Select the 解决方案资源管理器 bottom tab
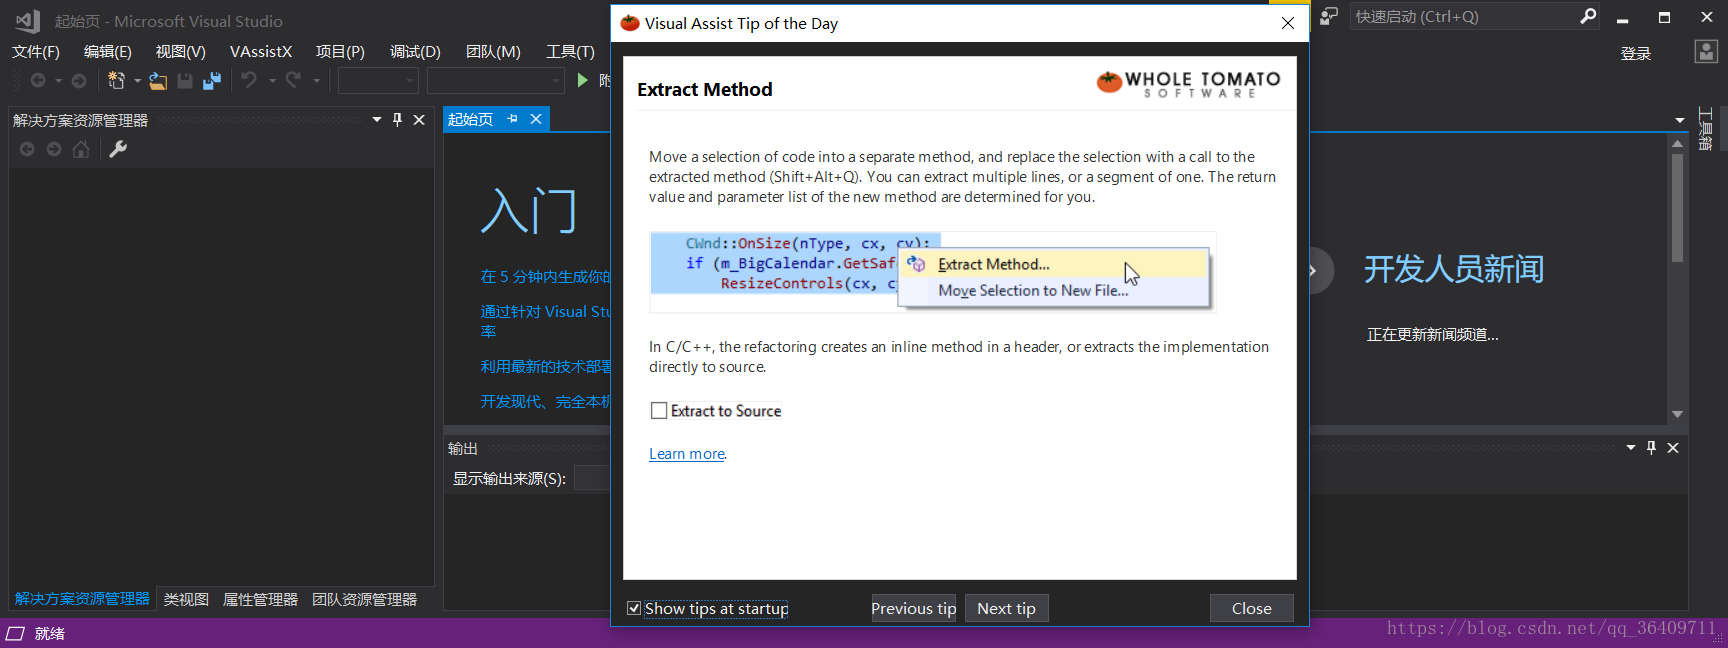Screen dimensions: 1728x648 point(82,599)
